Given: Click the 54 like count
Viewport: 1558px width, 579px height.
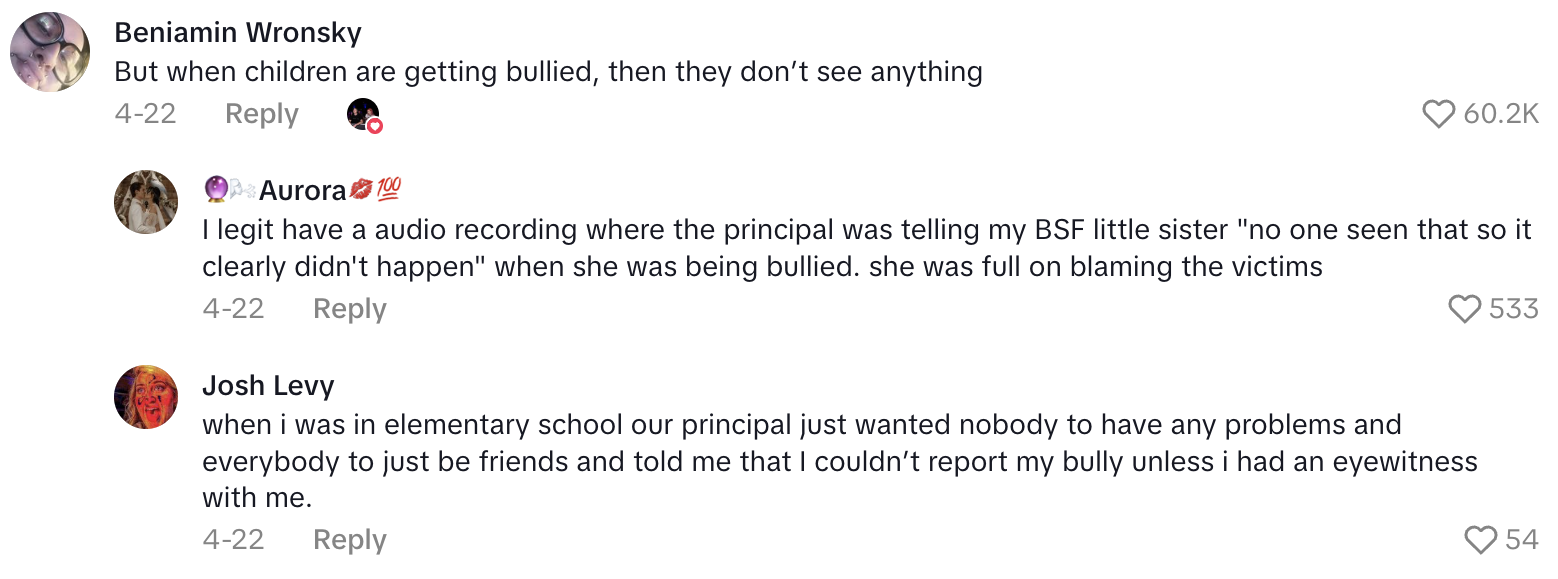Looking at the screenshot, I should point(1522,541).
